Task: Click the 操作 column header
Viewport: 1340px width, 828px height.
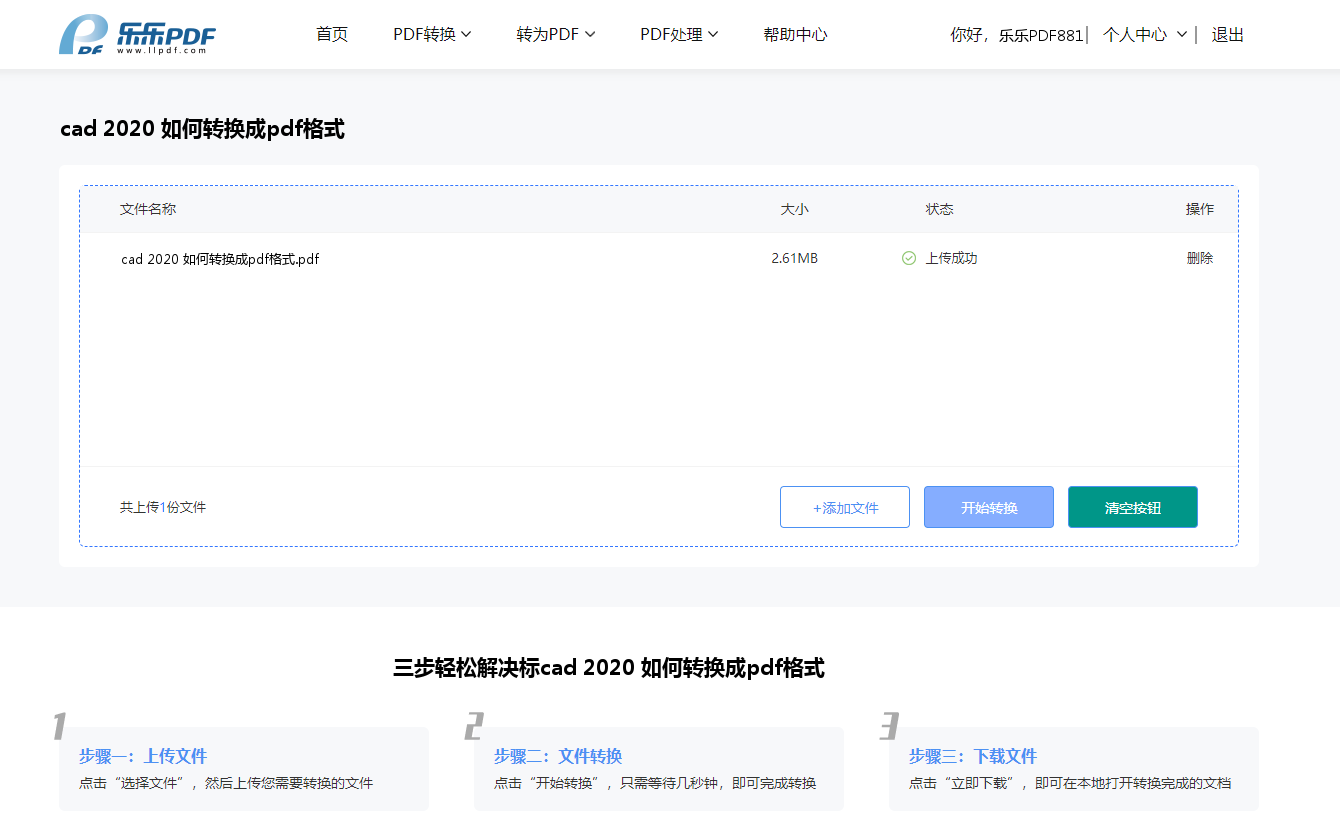Action: 1200,209
